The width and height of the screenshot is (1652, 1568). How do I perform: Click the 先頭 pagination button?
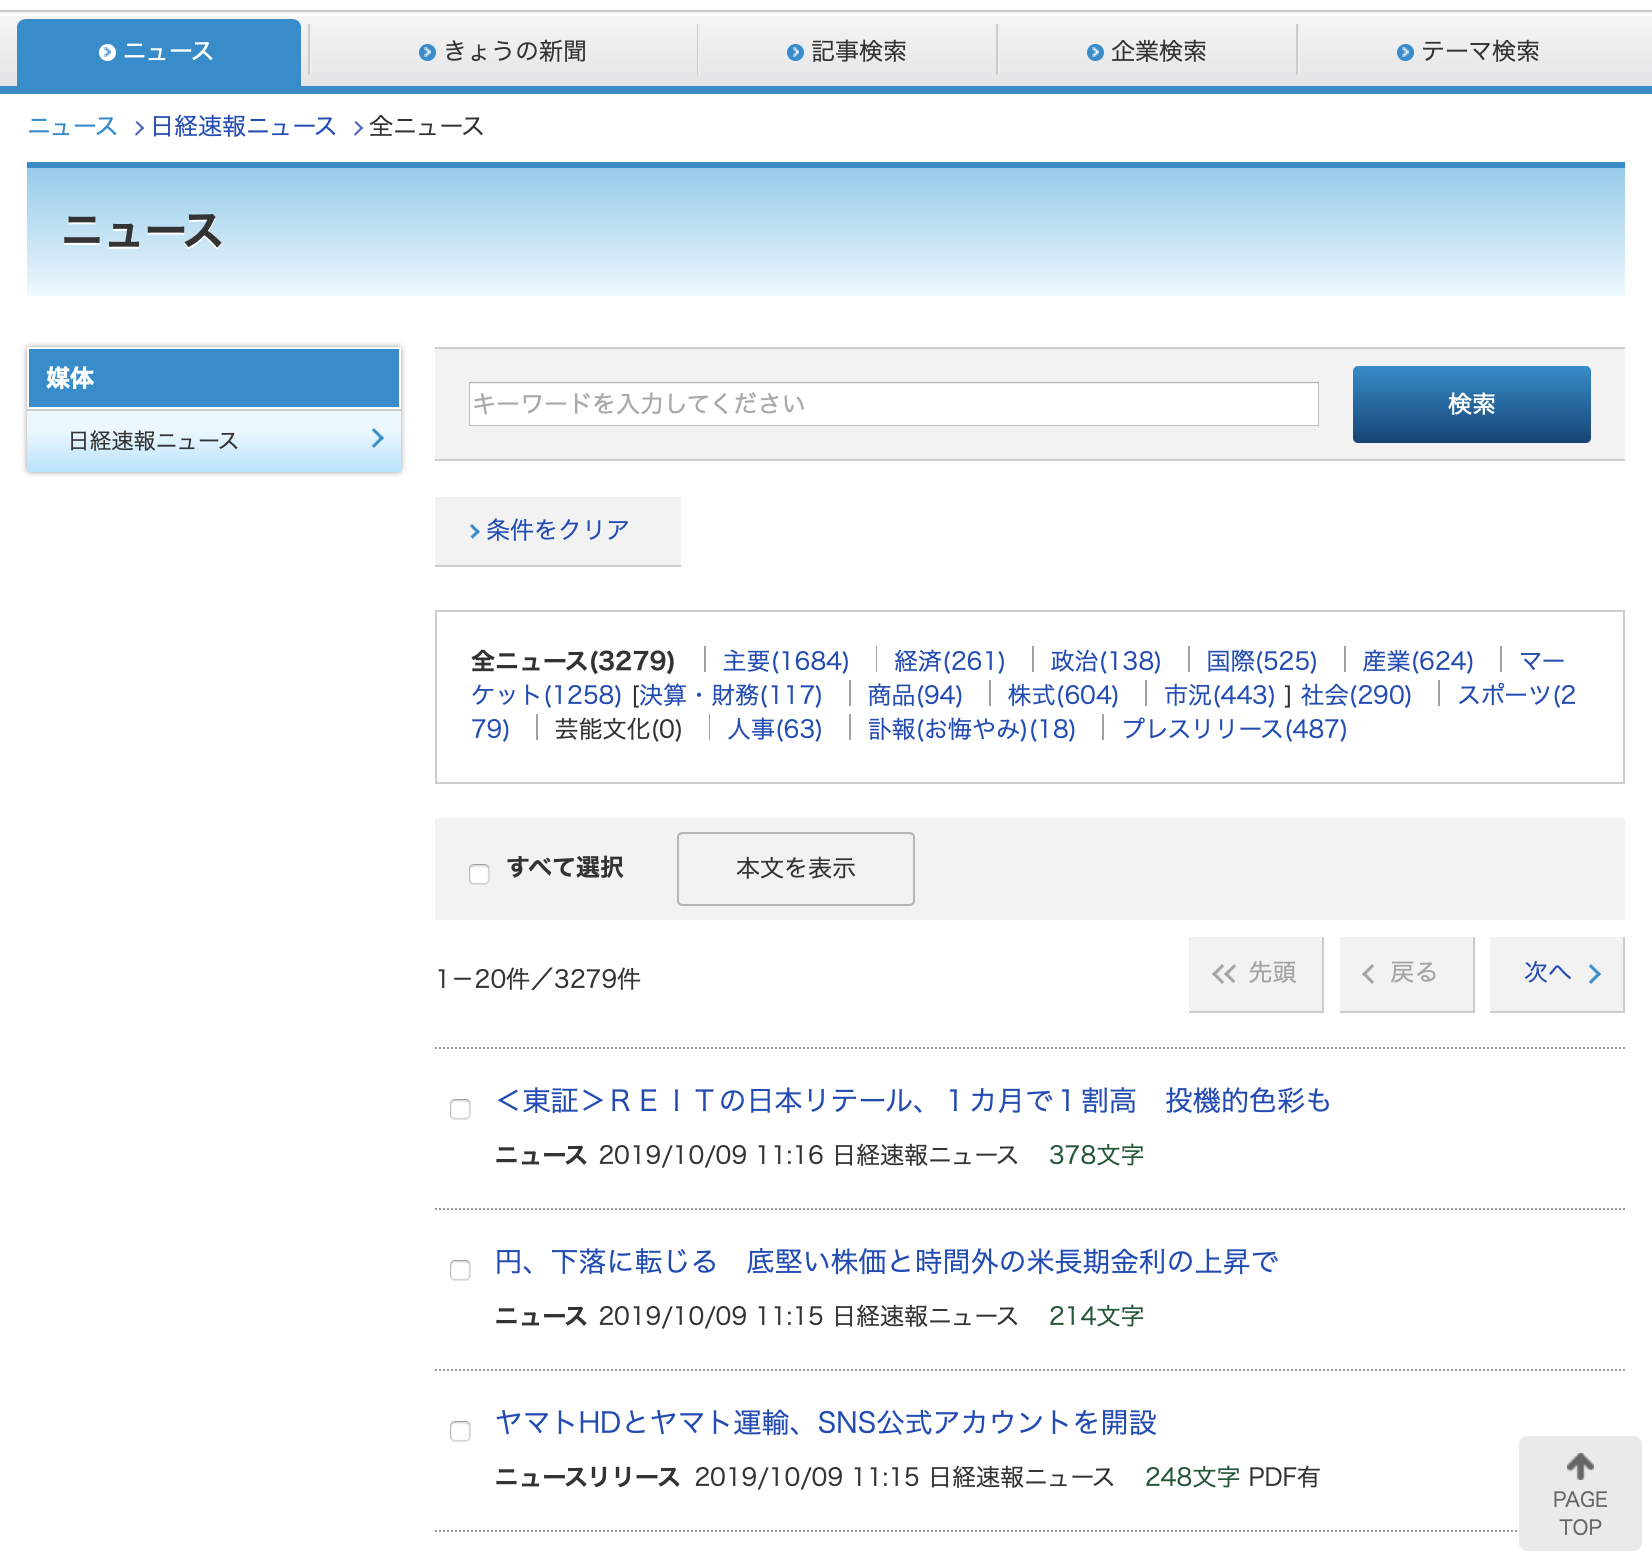[x=1256, y=974]
